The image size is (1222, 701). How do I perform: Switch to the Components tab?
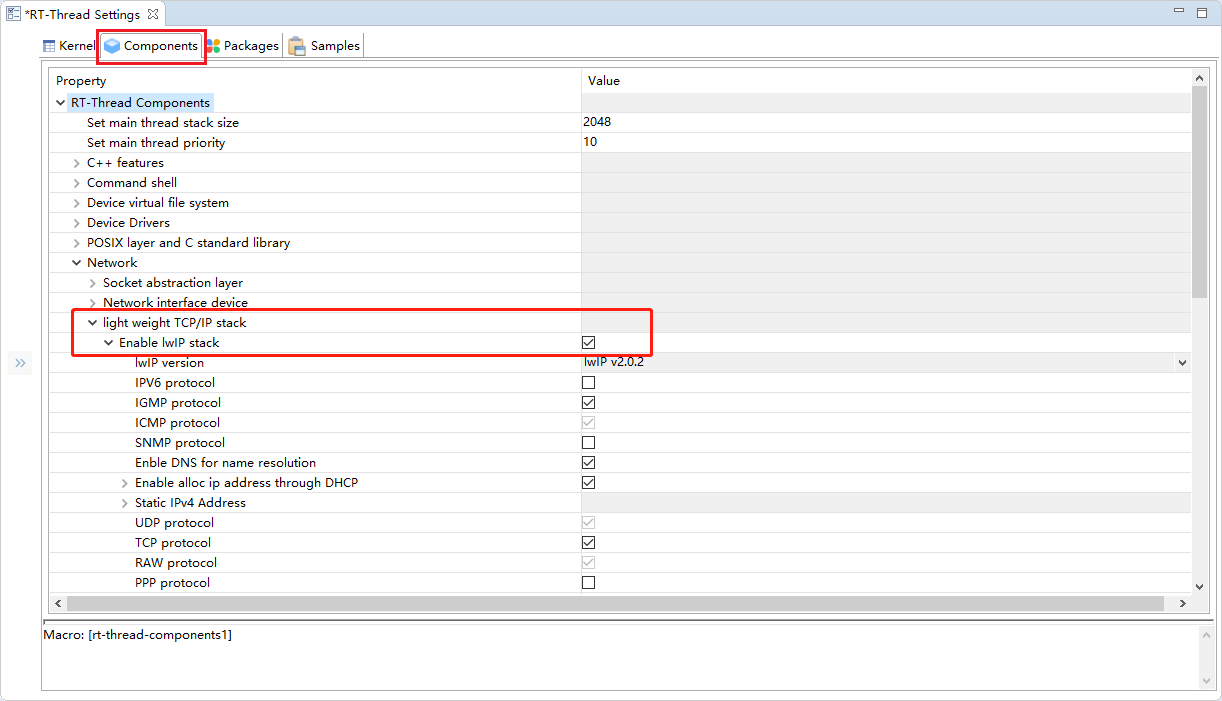pos(152,46)
